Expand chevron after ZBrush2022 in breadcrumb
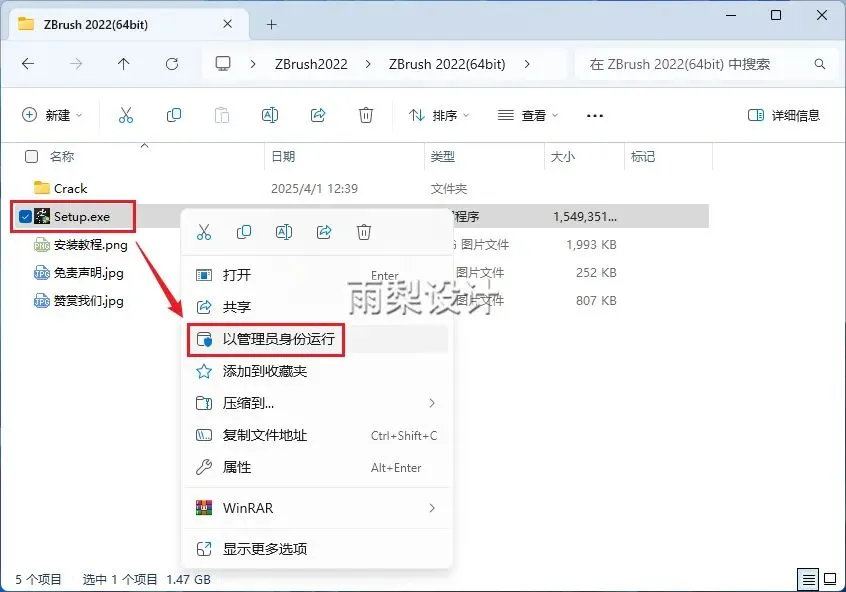Image resolution: width=846 pixels, height=592 pixels. tap(367, 64)
